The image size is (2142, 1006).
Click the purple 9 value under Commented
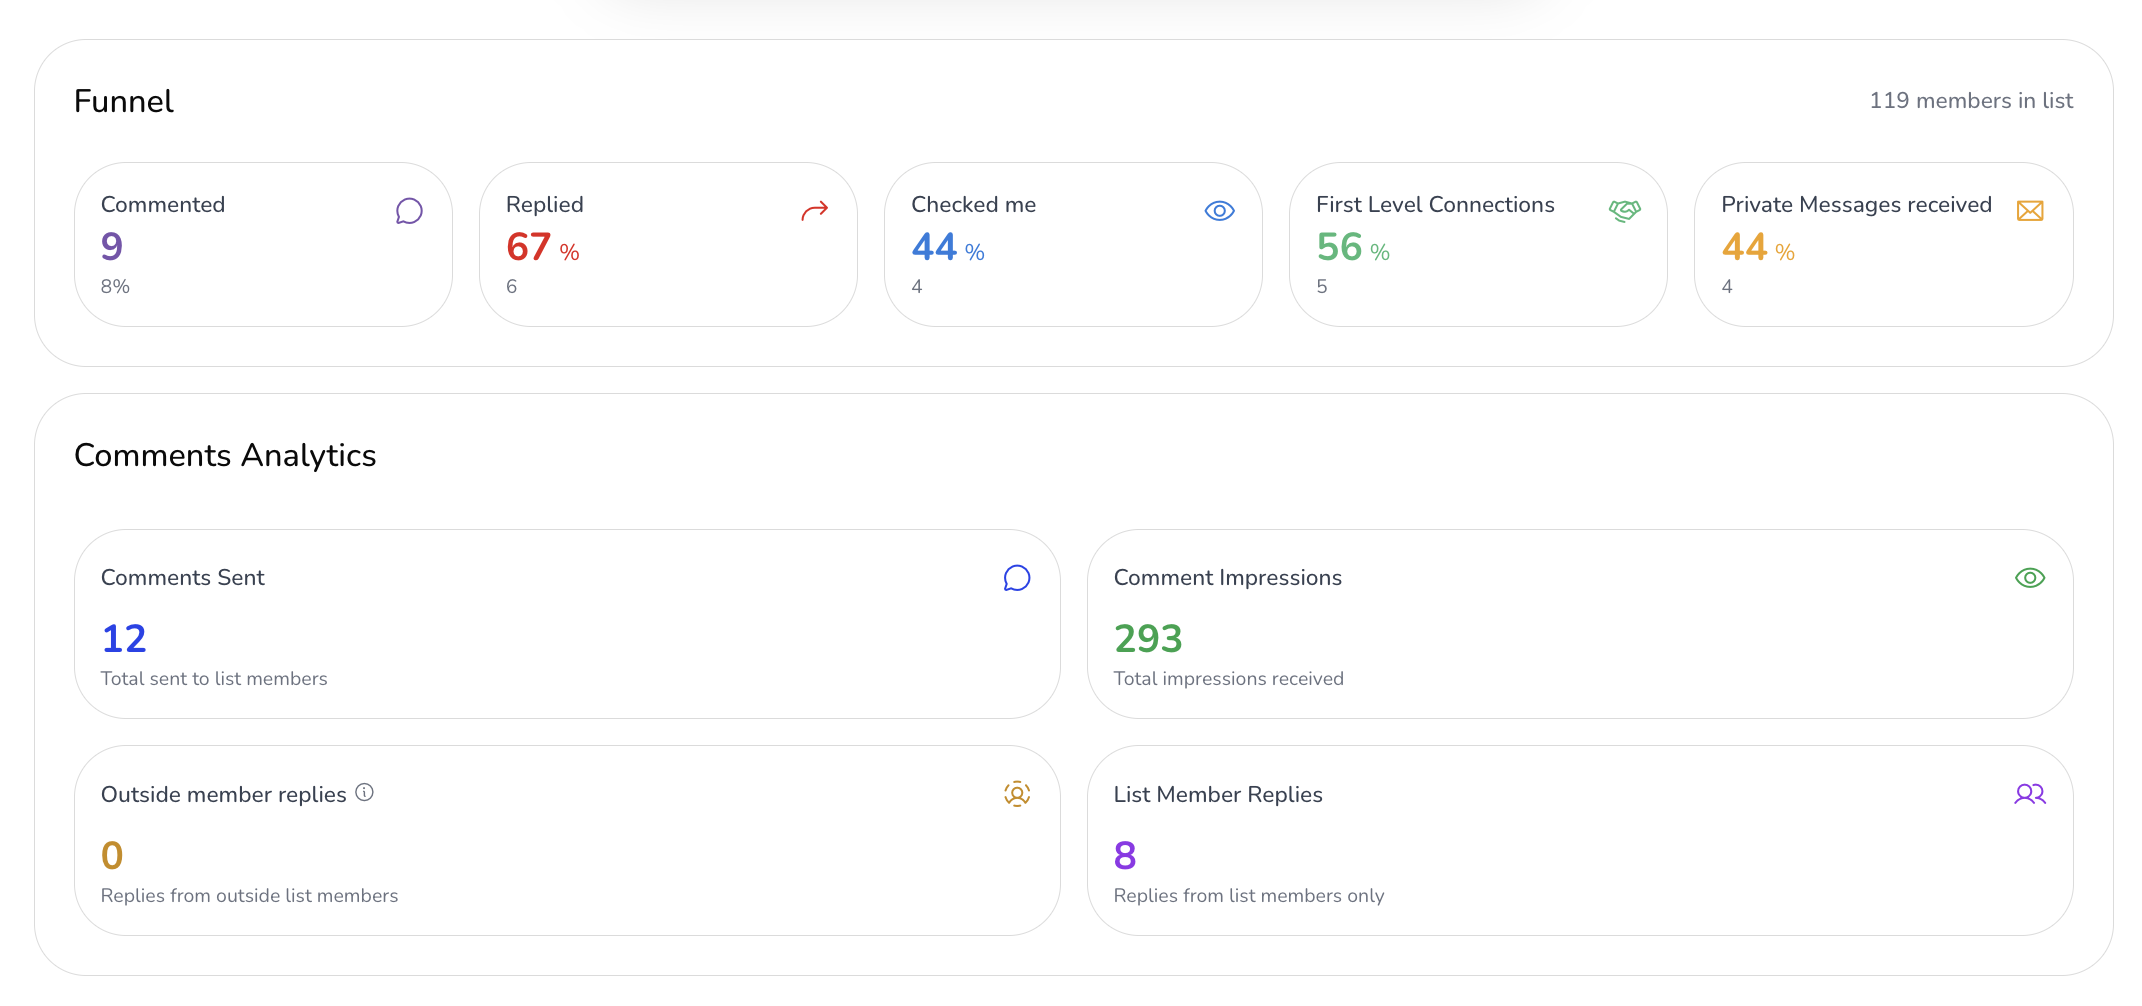[112, 246]
